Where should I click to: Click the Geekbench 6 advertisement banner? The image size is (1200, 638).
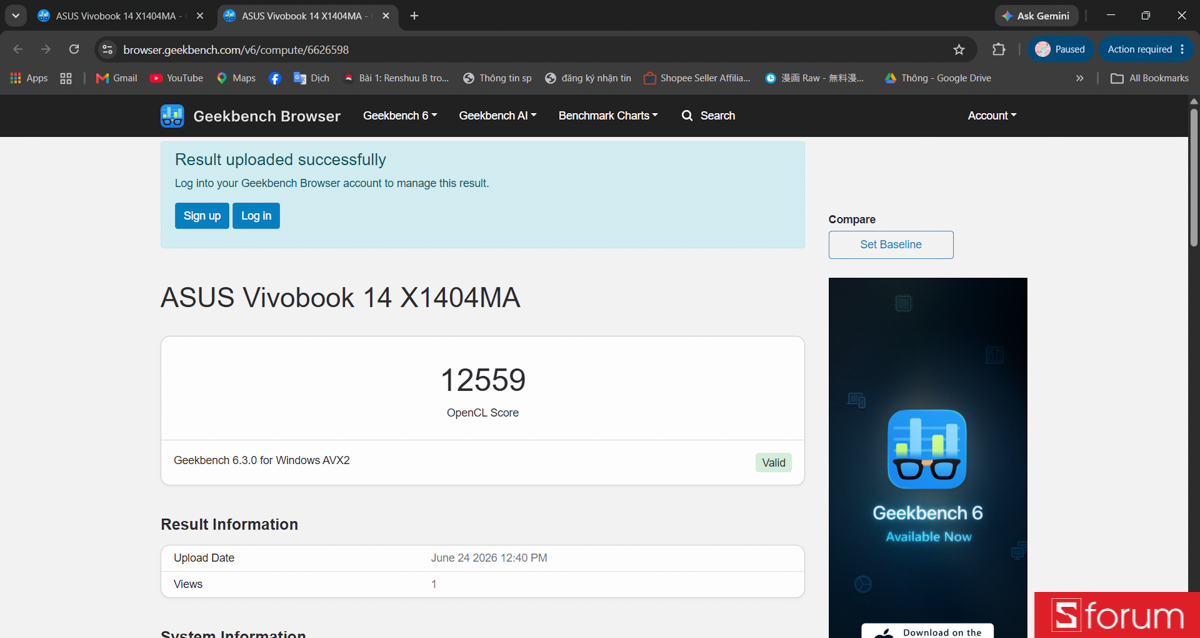(928, 458)
